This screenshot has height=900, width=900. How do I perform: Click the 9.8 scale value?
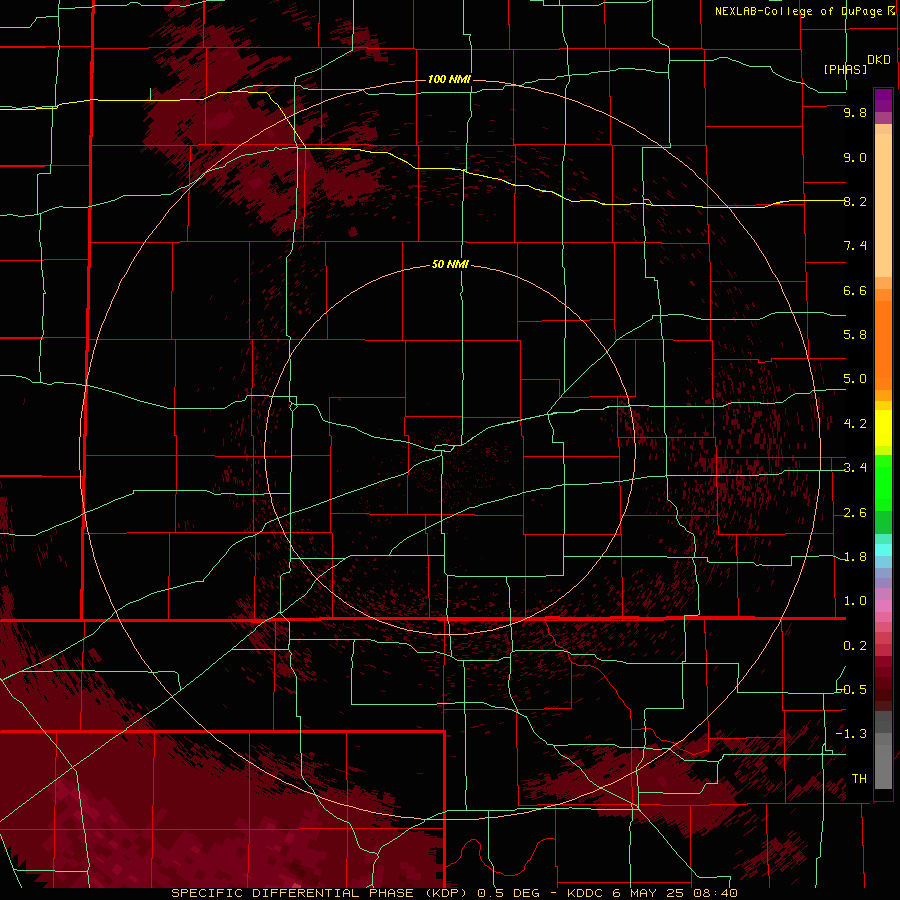pyautogui.click(x=855, y=112)
